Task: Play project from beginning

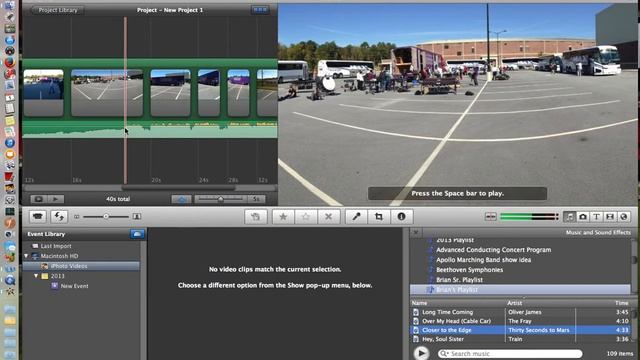Action: click(56, 199)
